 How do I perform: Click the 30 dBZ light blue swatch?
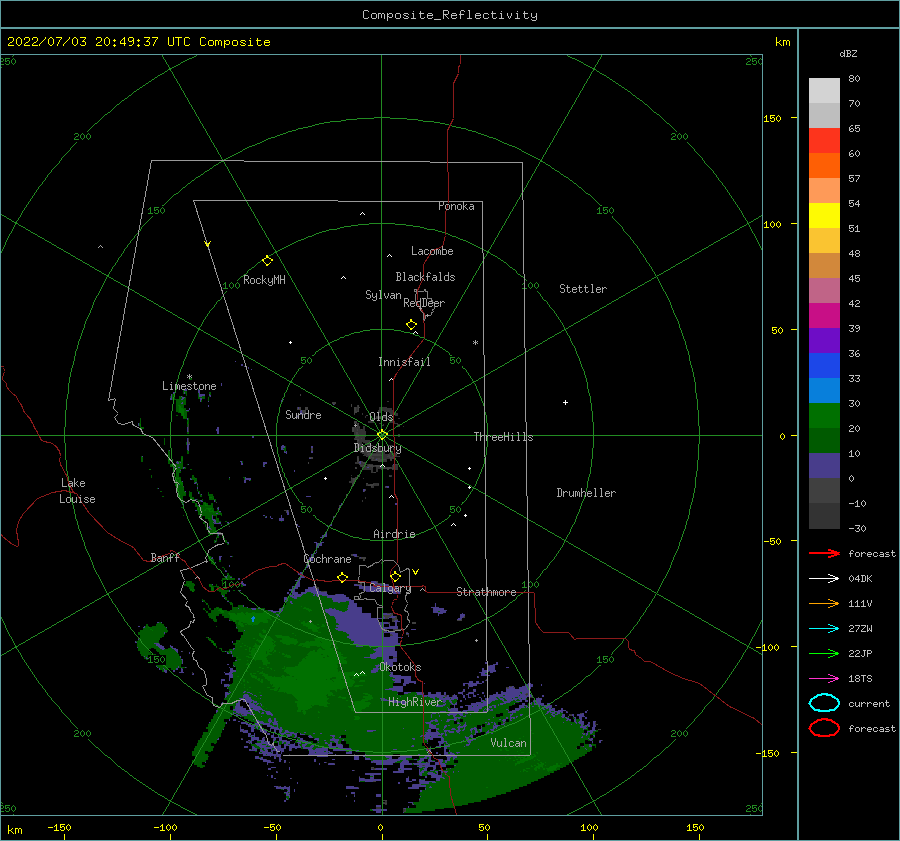[x=824, y=390]
